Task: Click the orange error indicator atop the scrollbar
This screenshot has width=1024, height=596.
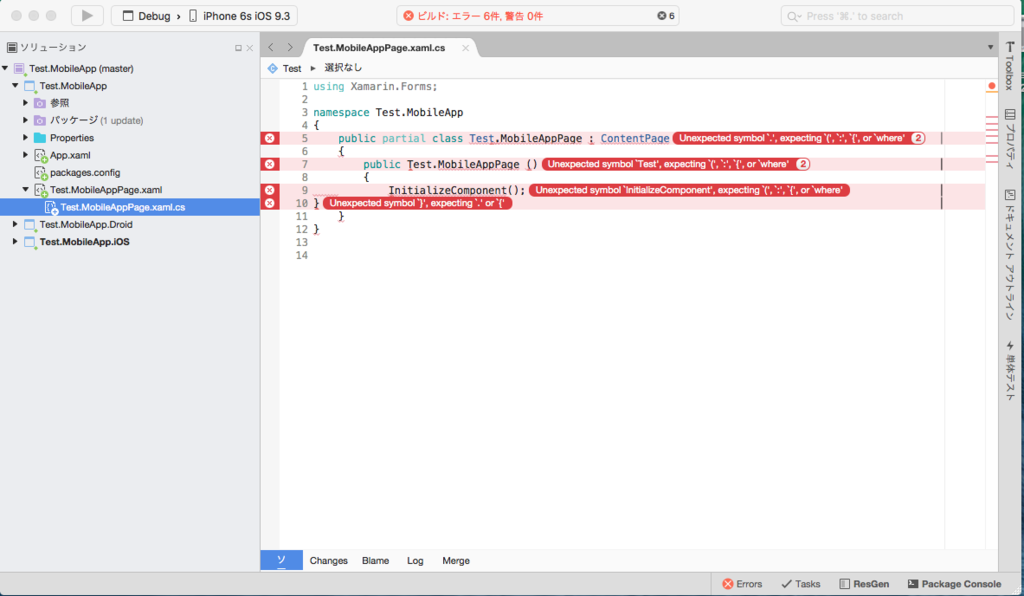Action: 991,86
